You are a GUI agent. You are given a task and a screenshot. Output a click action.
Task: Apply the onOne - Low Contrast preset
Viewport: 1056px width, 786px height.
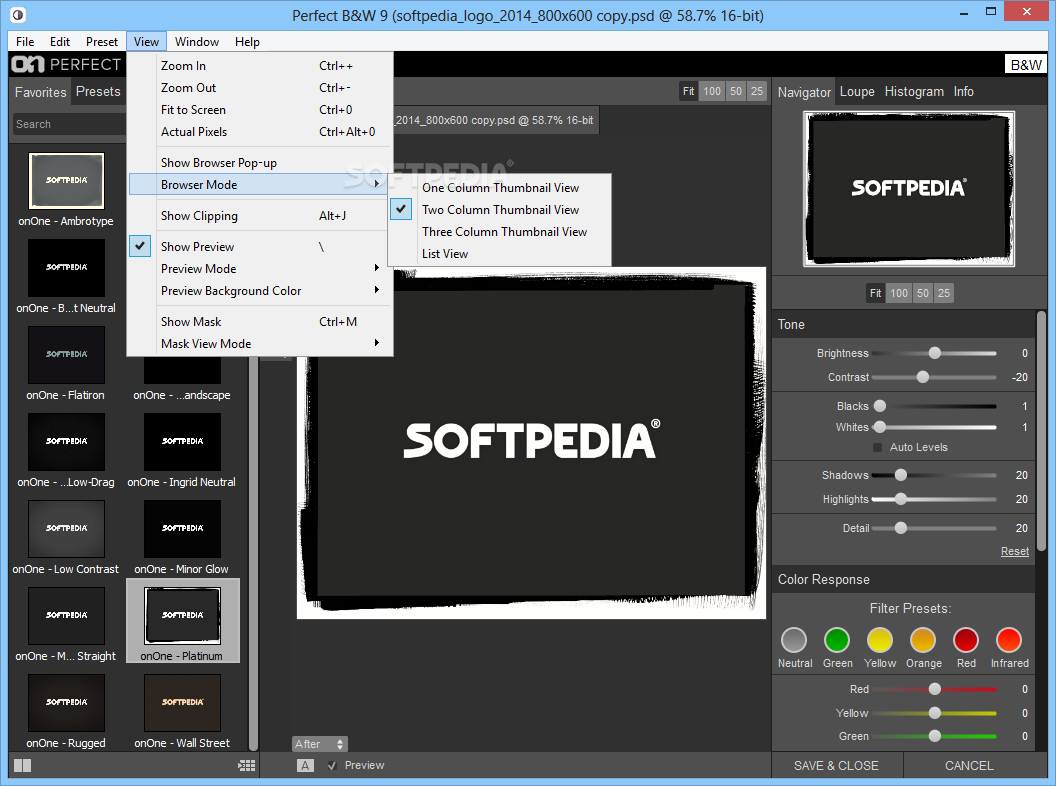(66, 529)
